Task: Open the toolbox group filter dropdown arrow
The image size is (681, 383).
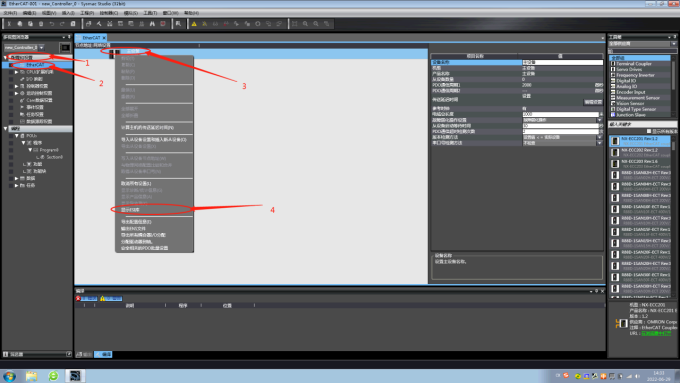Action: click(x=674, y=44)
